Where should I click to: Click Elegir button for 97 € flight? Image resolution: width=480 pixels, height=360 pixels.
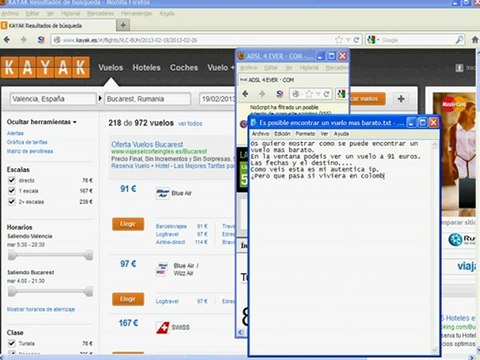point(128,299)
